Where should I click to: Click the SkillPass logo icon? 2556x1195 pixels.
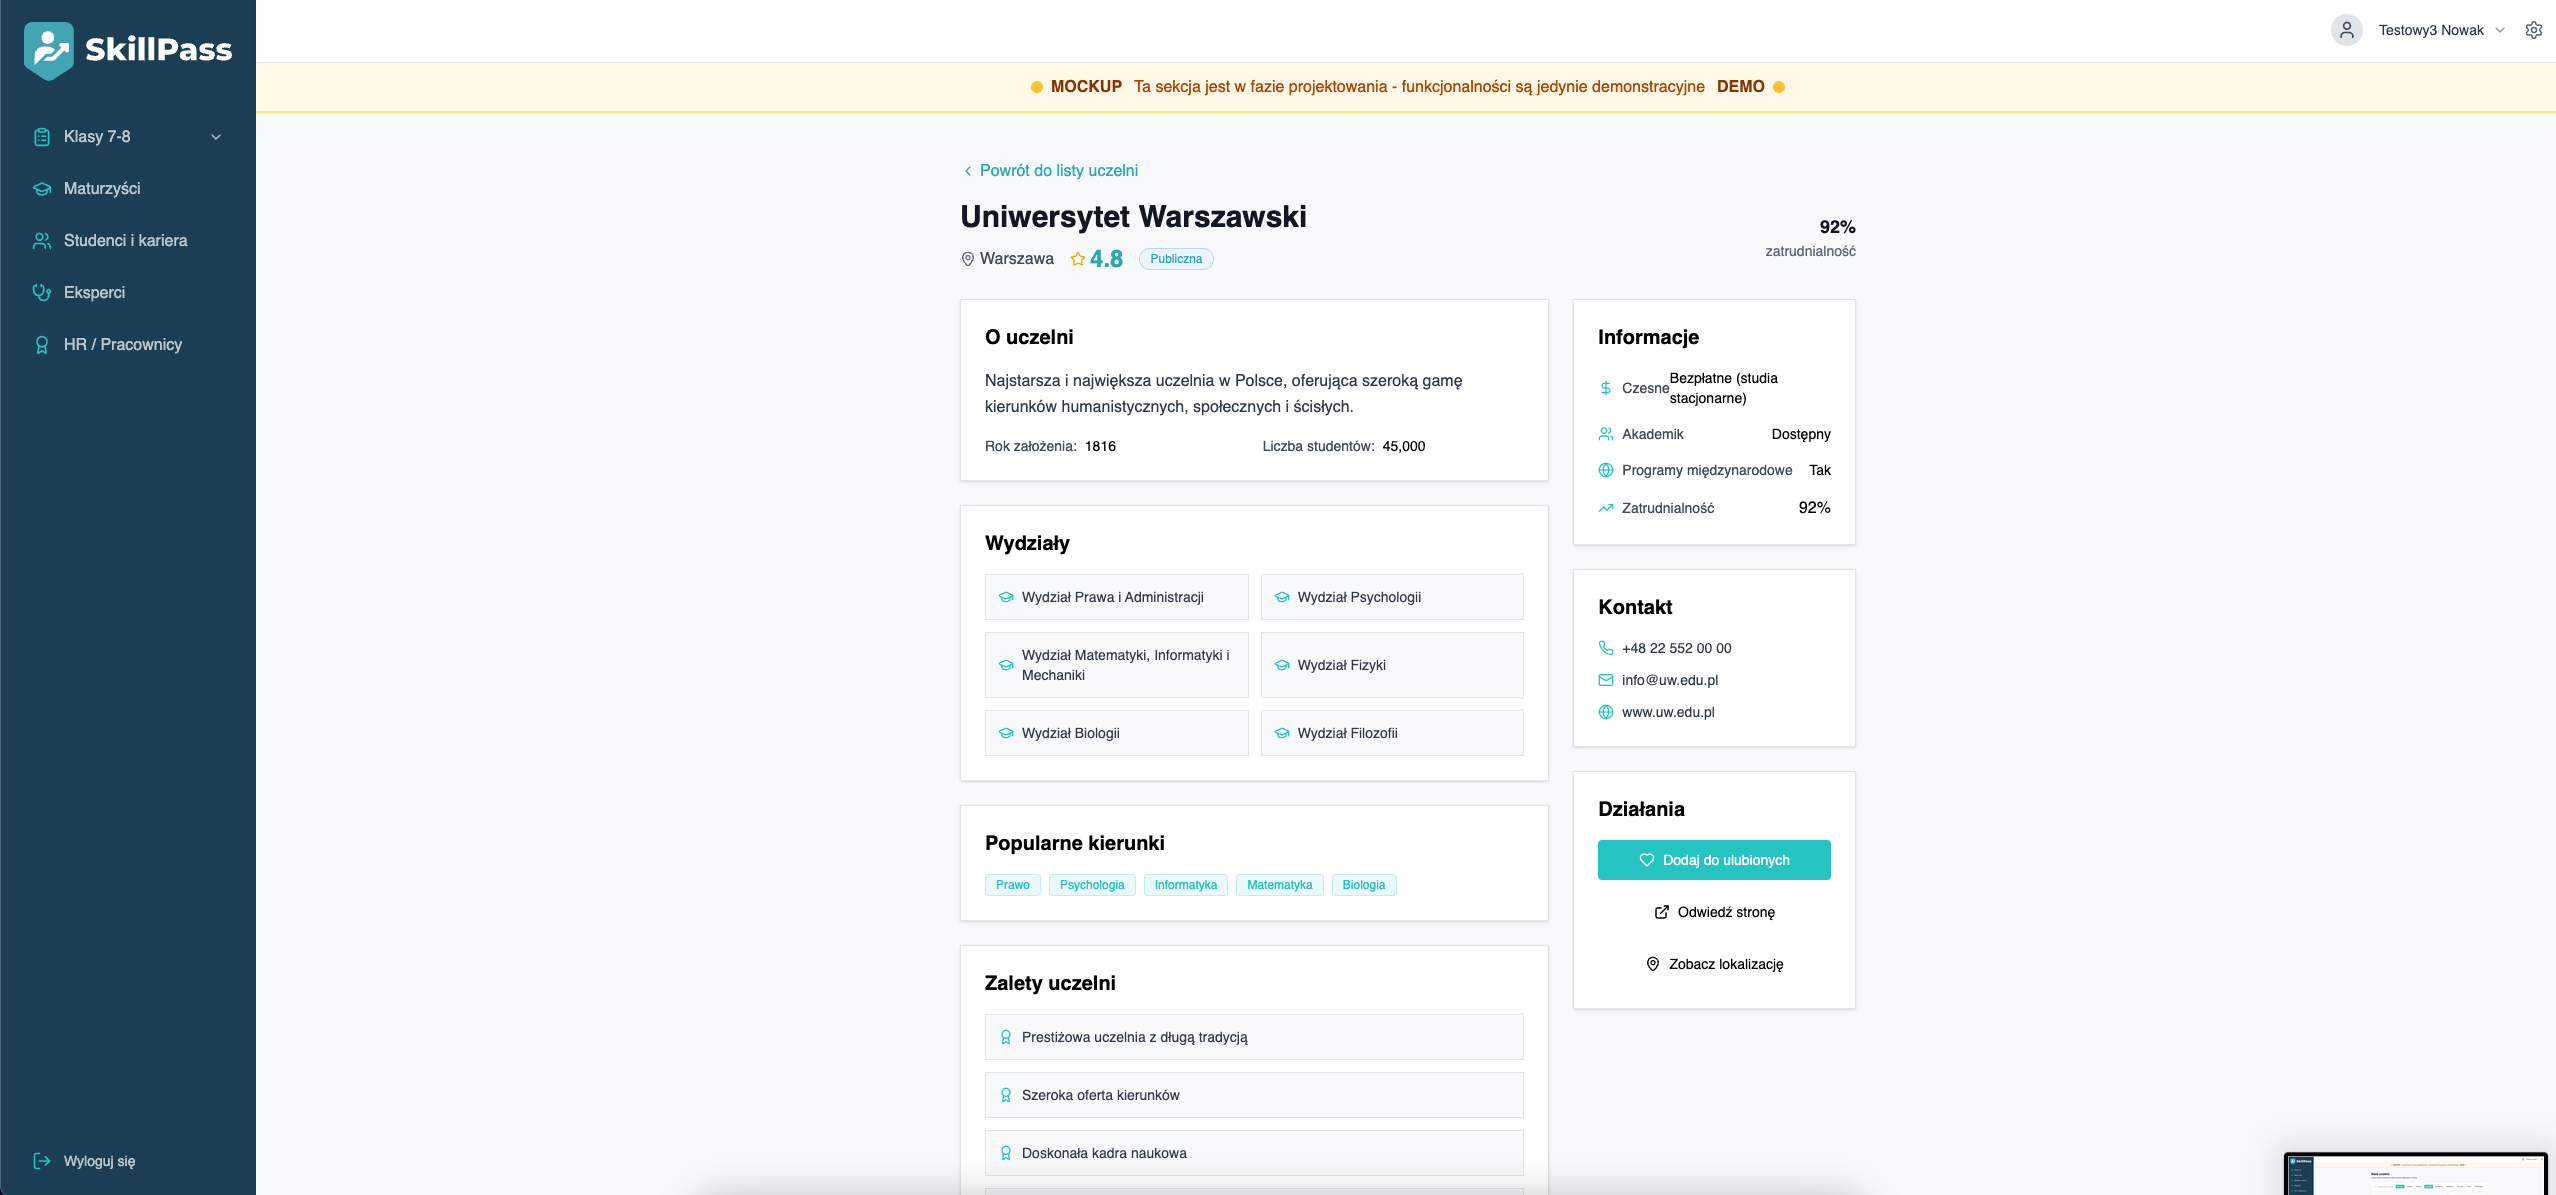pyautogui.click(x=48, y=50)
